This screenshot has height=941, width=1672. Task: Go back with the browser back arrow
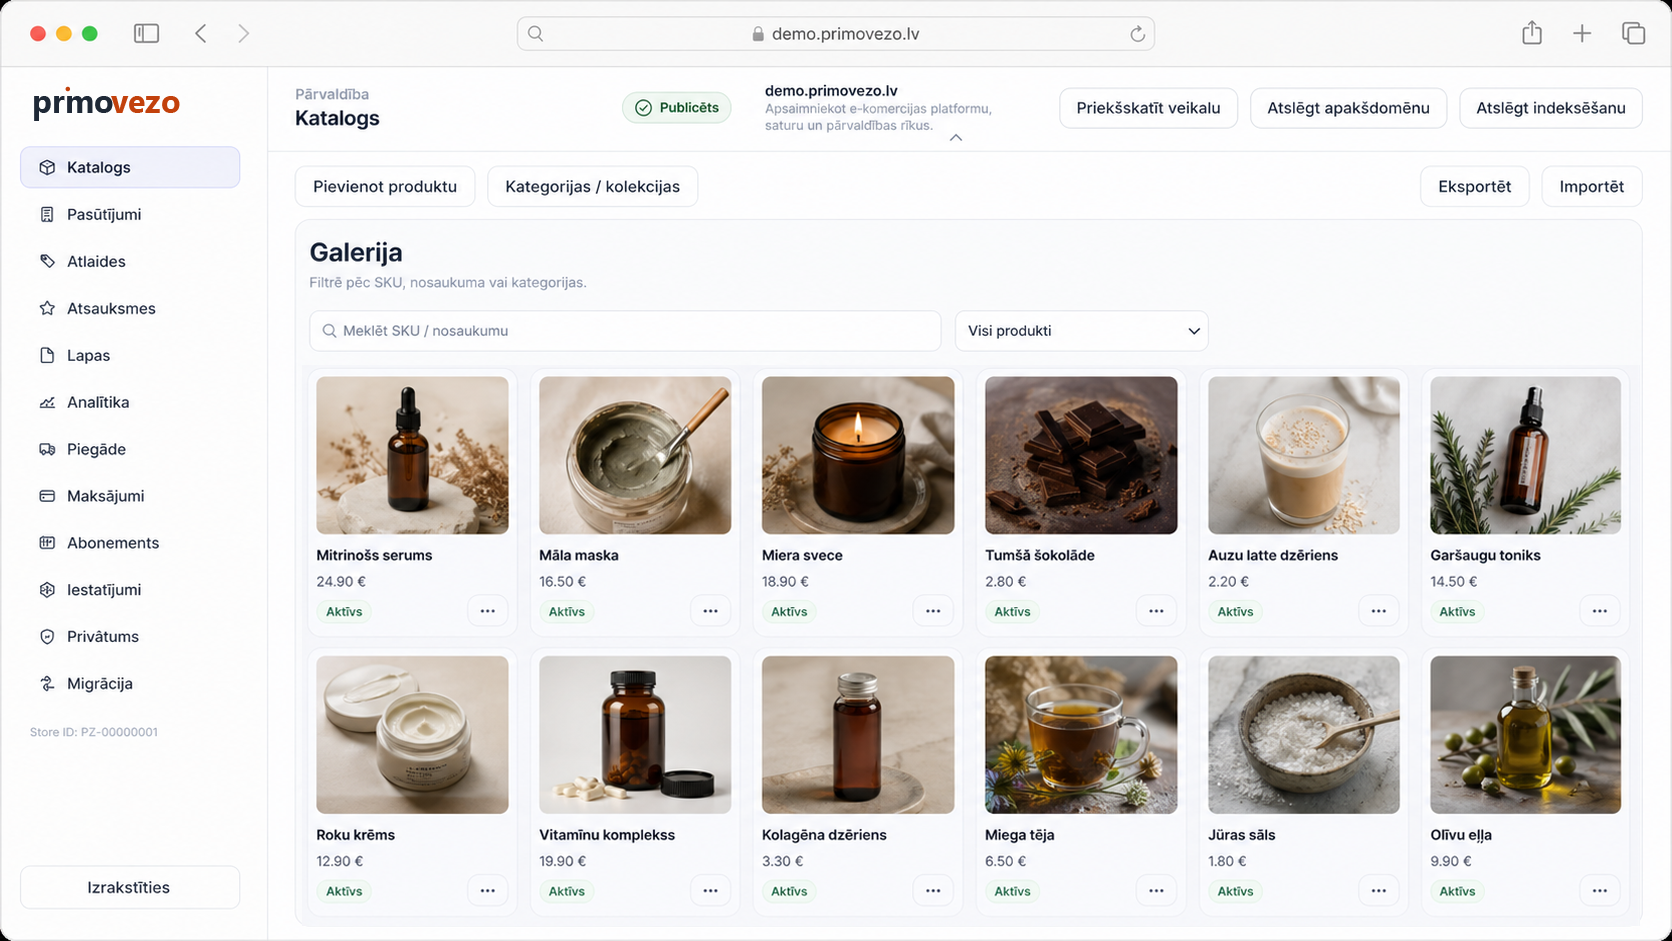point(201,34)
